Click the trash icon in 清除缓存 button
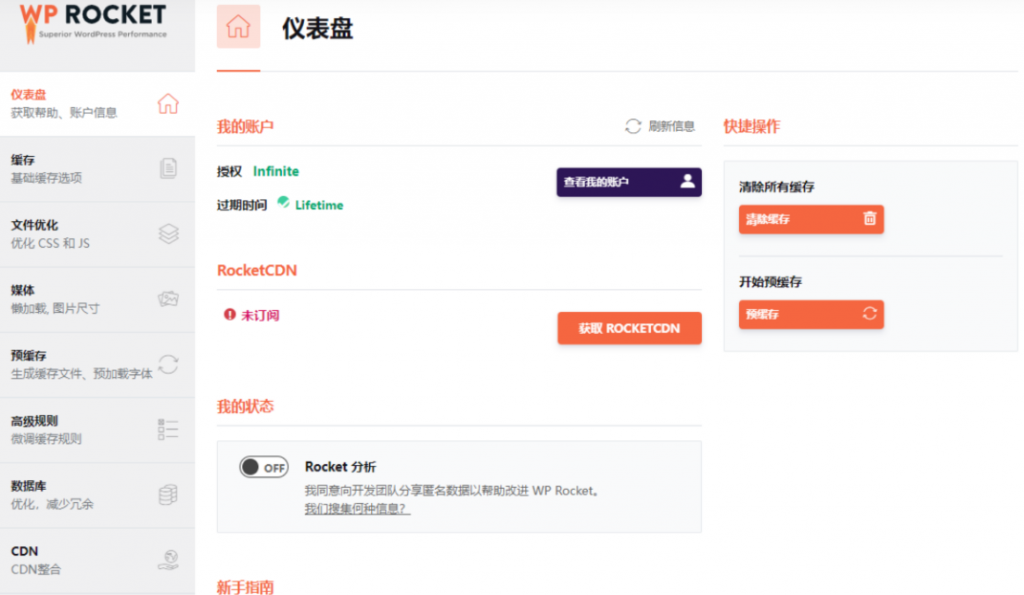 point(869,218)
